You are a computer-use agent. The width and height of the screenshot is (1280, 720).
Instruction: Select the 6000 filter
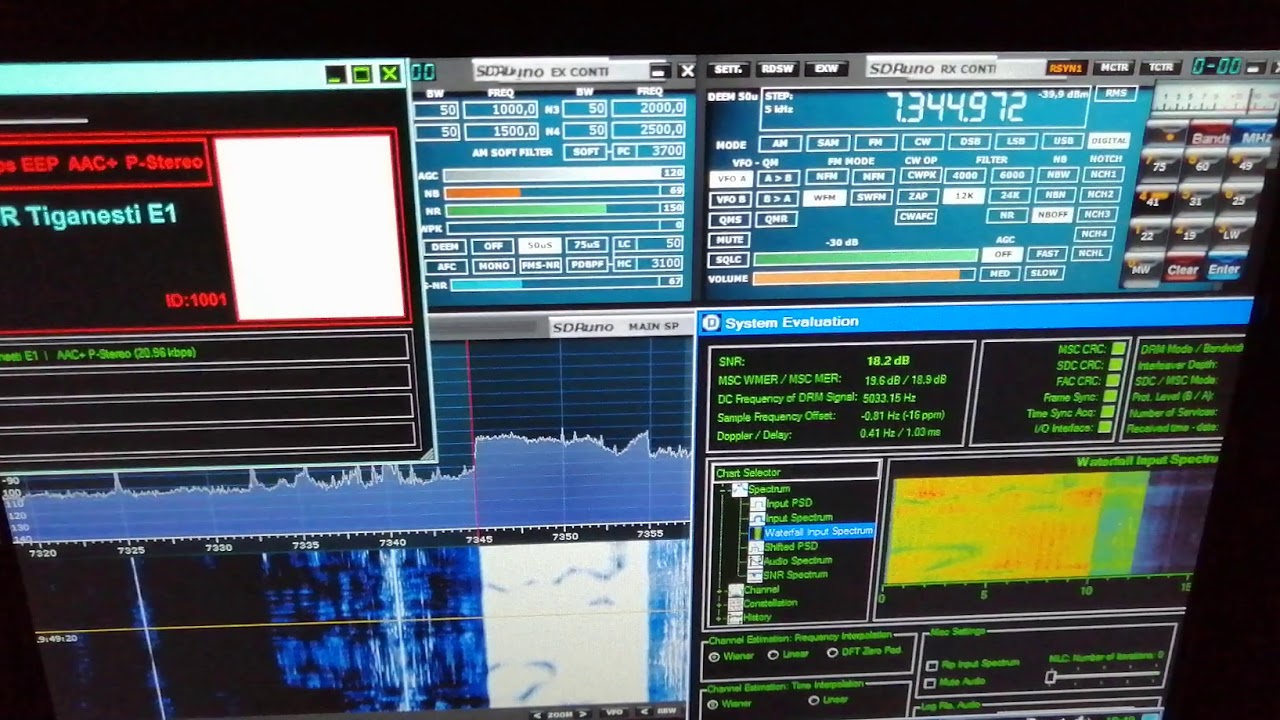point(1012,175)
